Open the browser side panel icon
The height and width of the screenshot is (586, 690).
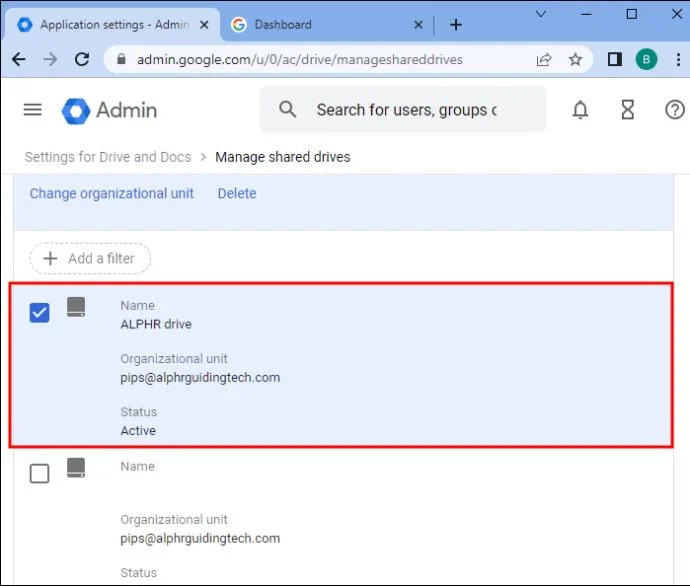pyautogui.click(x=614, y=59)
